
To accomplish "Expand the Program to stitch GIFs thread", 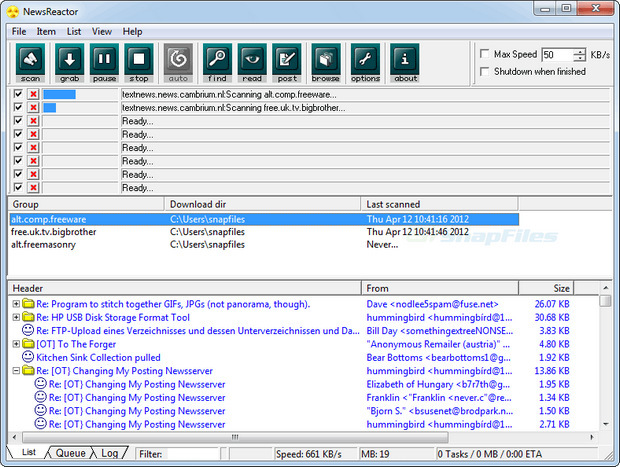I will pos(16,304).
